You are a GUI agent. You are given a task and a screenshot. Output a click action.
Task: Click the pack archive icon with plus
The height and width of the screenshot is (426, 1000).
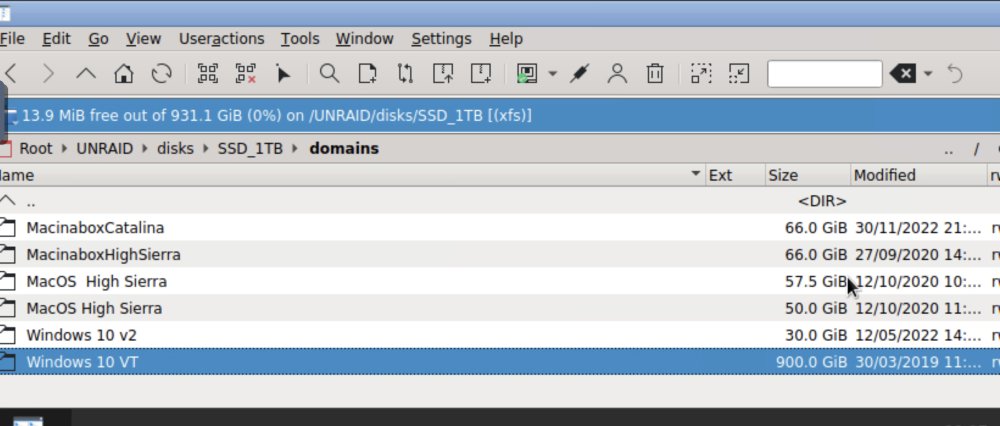[x=481, y=74]
